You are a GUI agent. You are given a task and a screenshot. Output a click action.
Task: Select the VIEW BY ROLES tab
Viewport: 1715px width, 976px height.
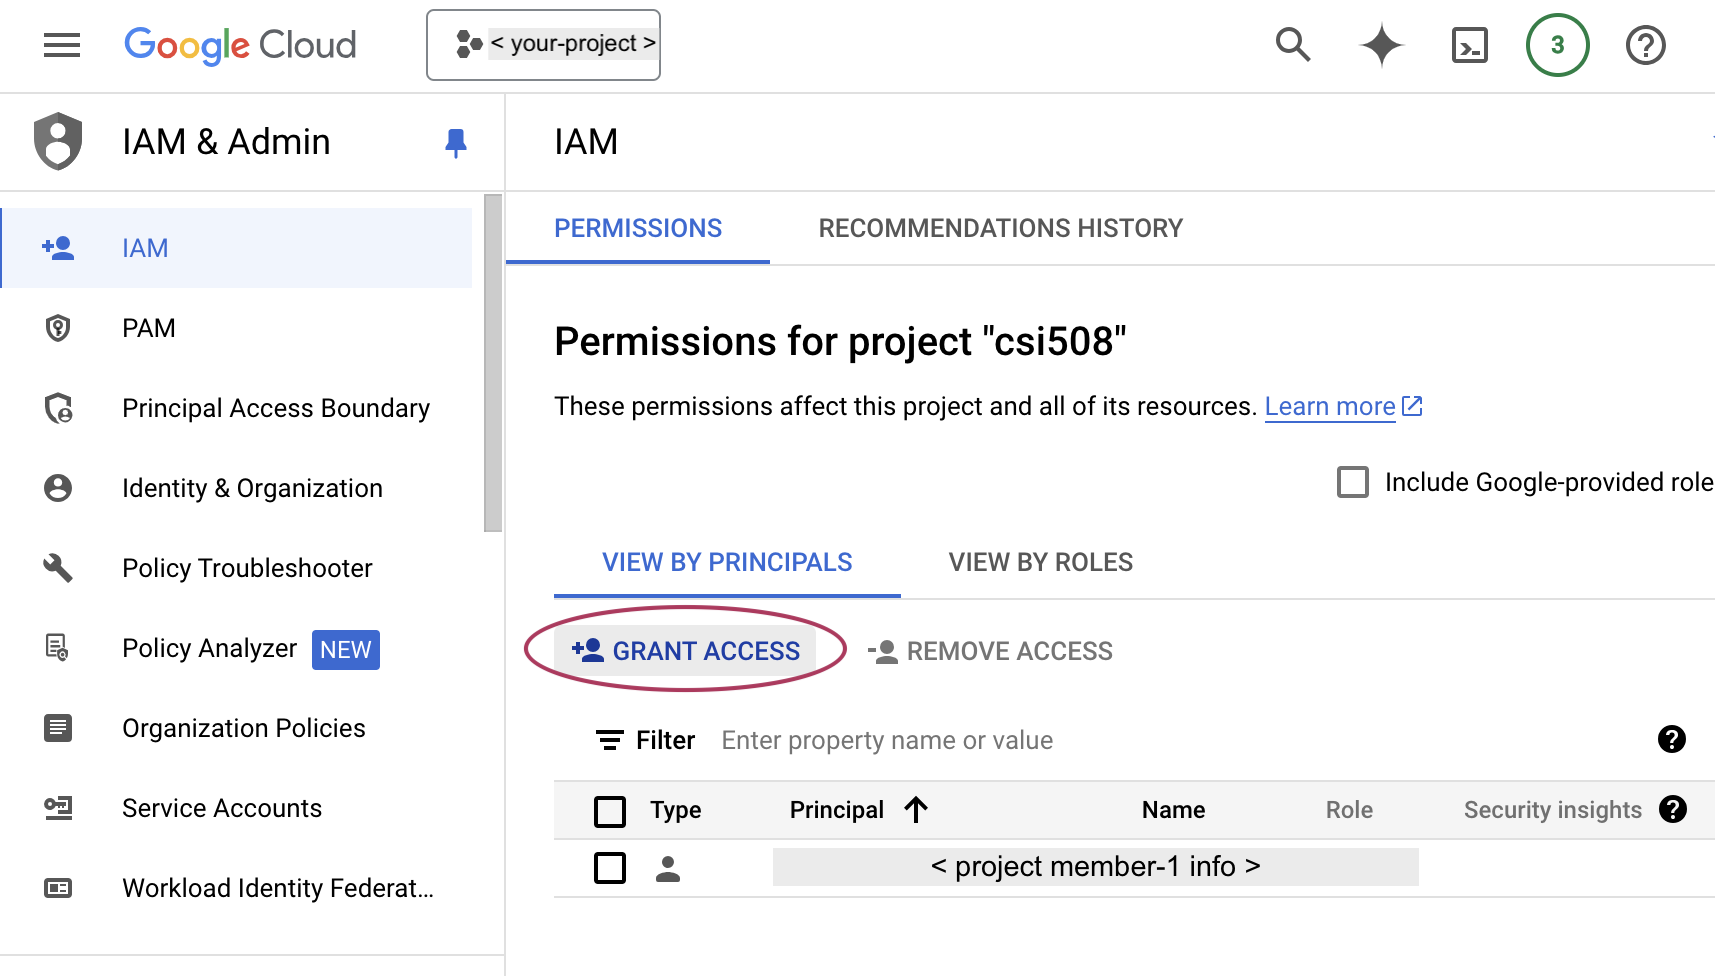[x=1040, y=563]
